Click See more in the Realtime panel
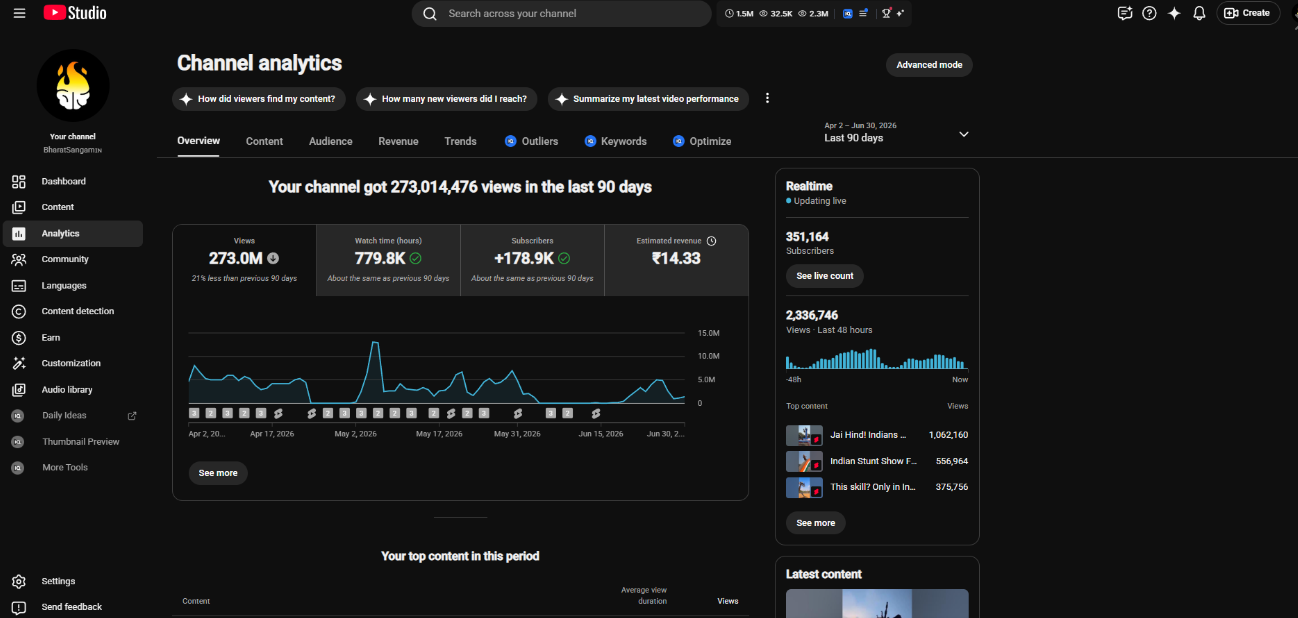 (816, 523)
